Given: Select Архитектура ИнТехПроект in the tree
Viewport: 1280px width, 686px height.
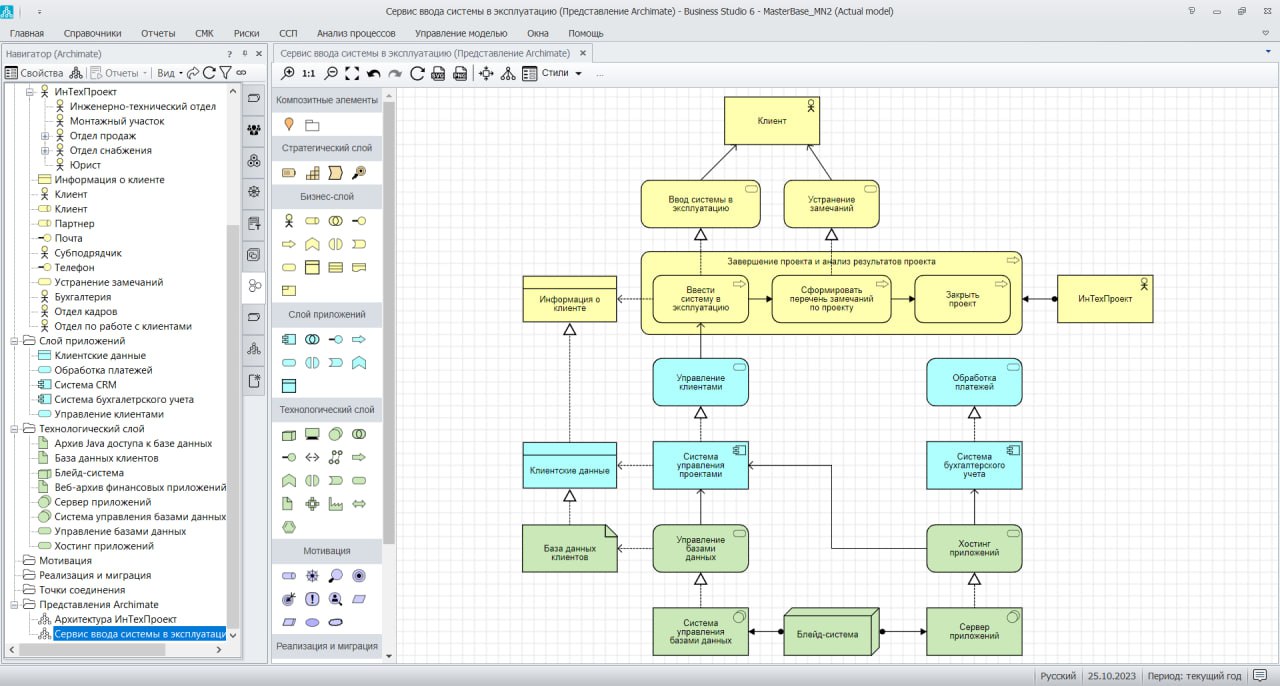Looking at the screenshot, I should (114, 619).
